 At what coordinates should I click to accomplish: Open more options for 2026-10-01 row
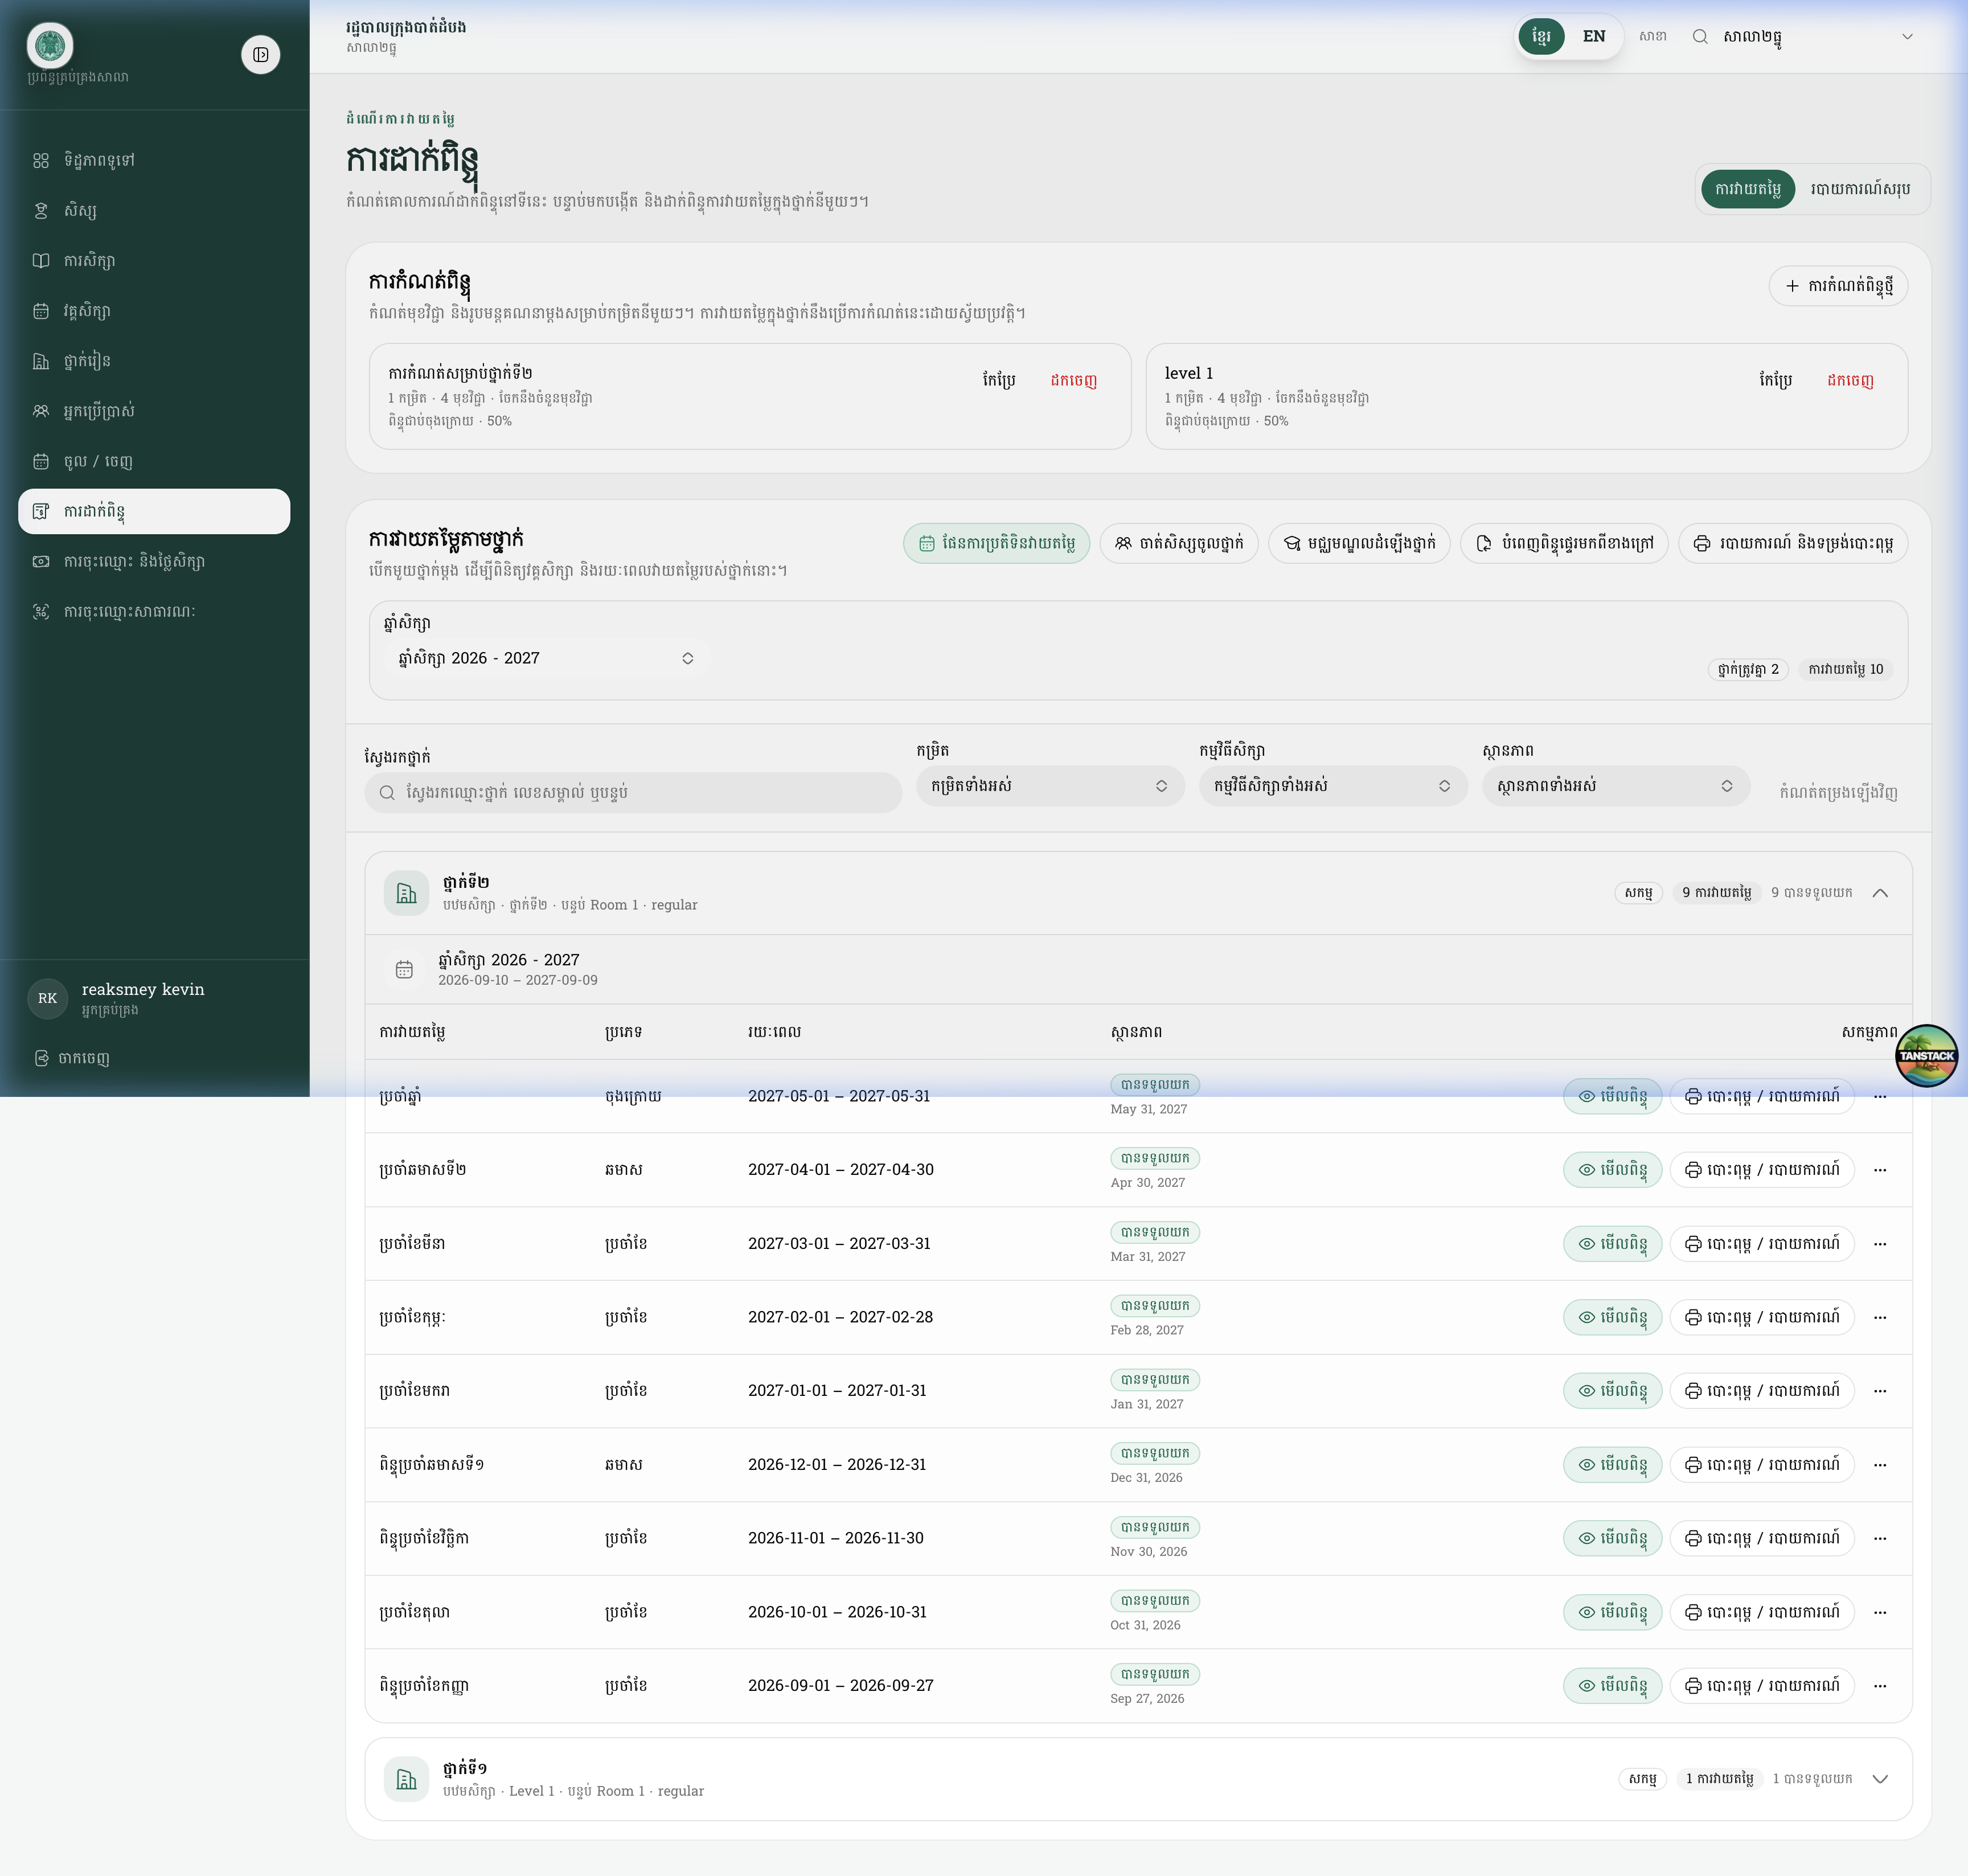point(1880,1612)
